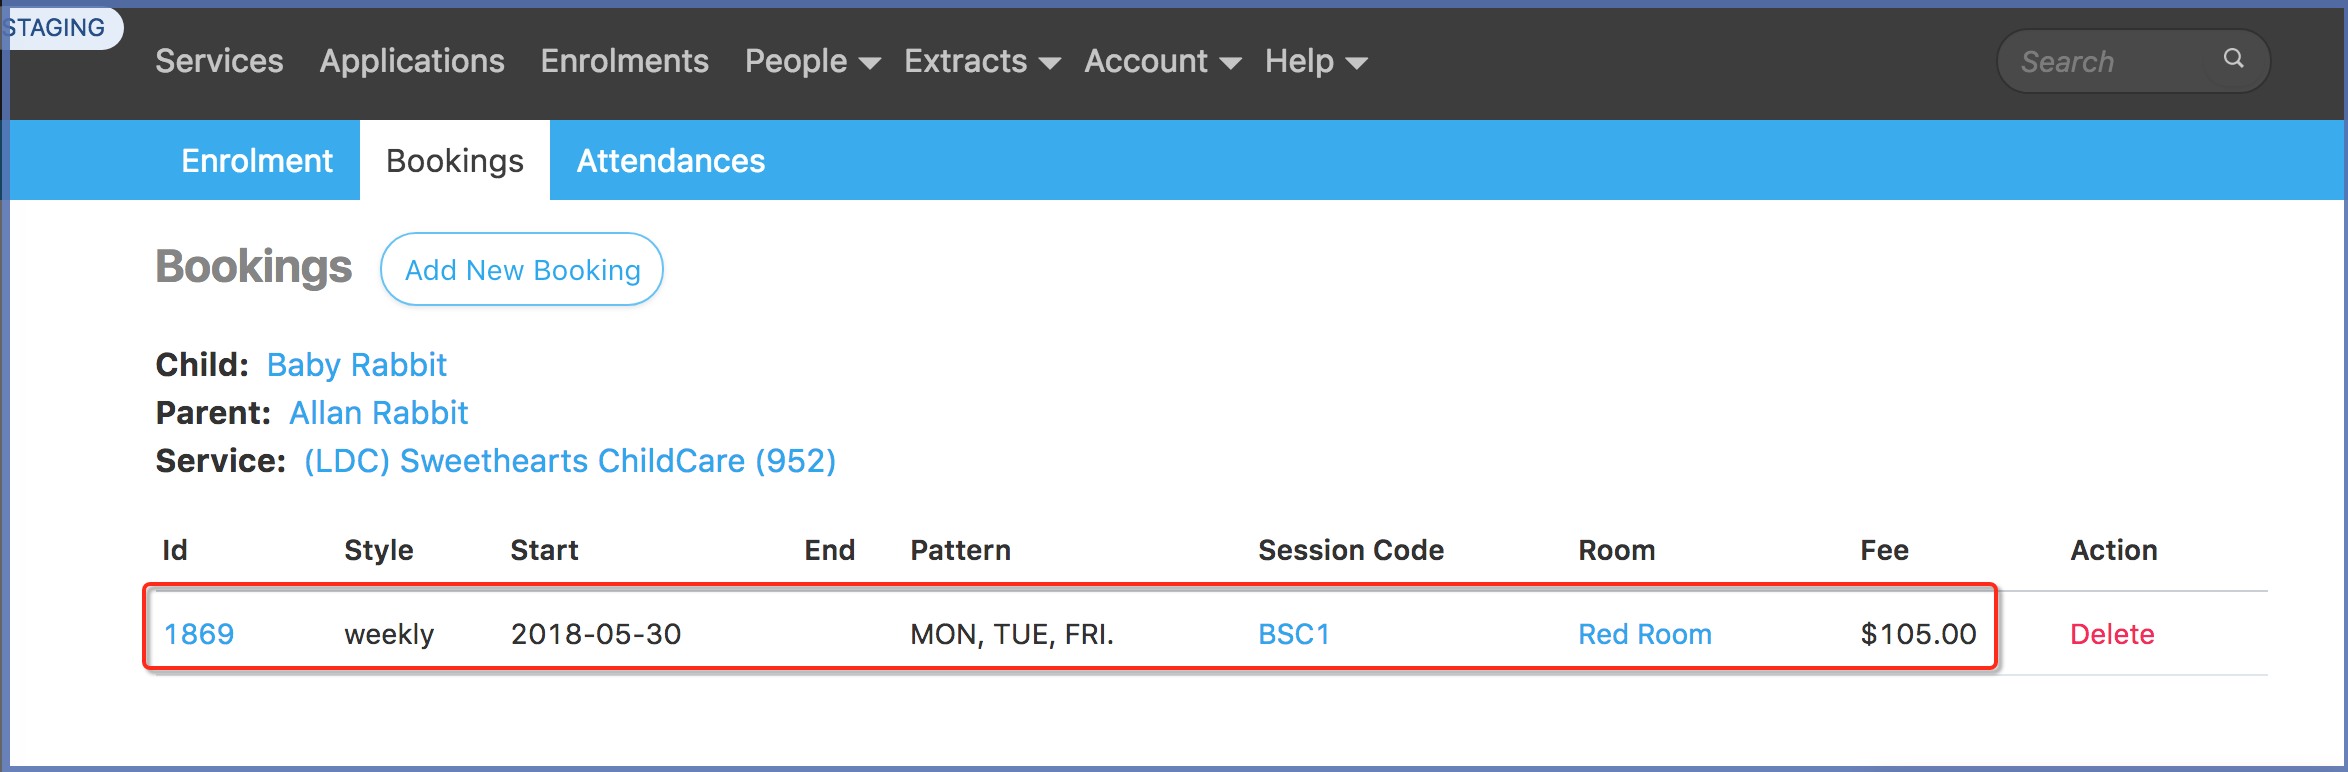
Task: Open the Red Room link
Action: pyautogui.click(x=1645, y=634)
